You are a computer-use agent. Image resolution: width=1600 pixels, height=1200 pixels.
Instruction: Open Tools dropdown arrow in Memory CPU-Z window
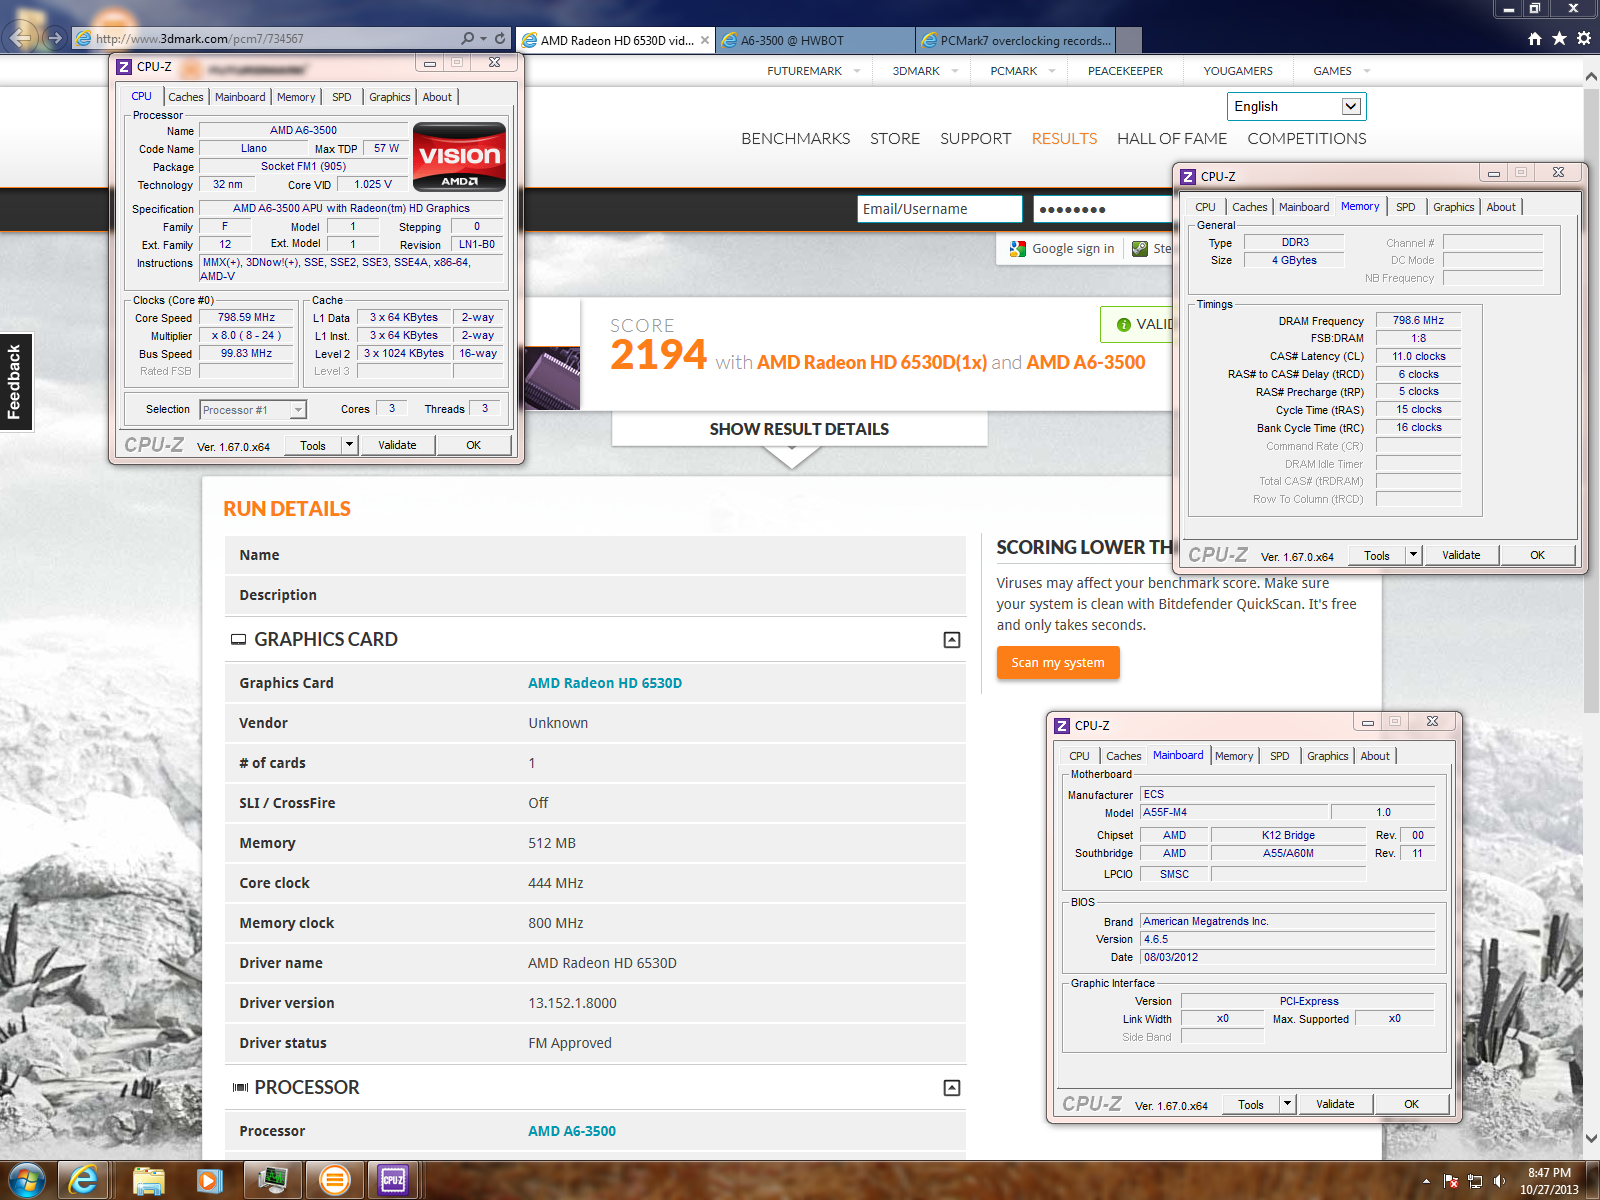point(1413,554)
